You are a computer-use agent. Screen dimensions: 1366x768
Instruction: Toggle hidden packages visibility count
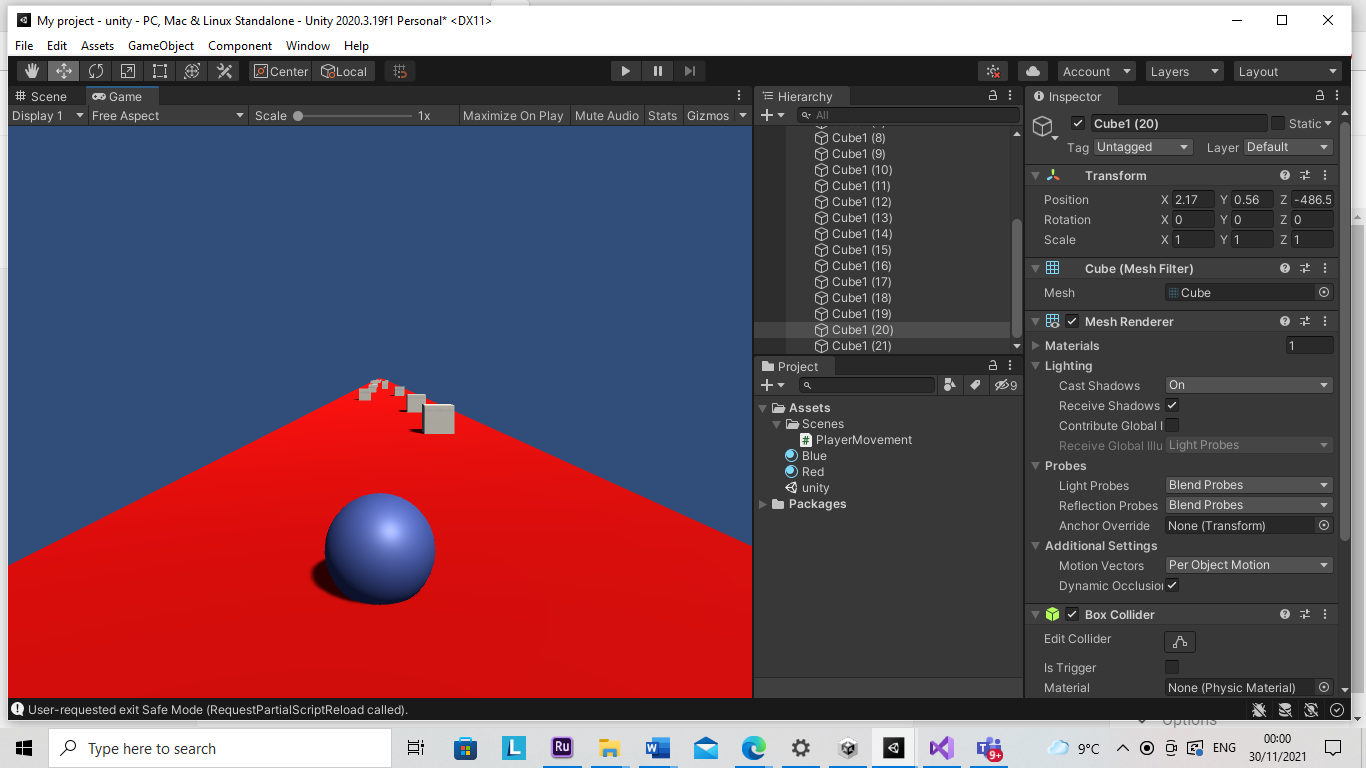click(1005, 385)
